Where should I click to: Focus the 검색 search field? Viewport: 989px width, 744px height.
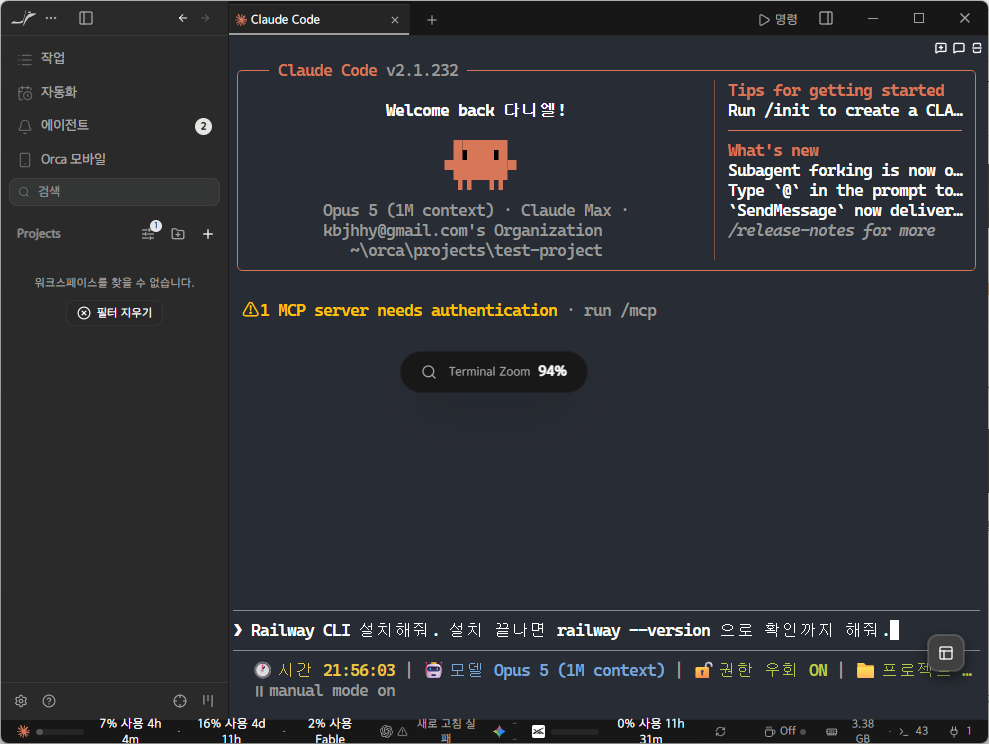(x=114, y=192)
